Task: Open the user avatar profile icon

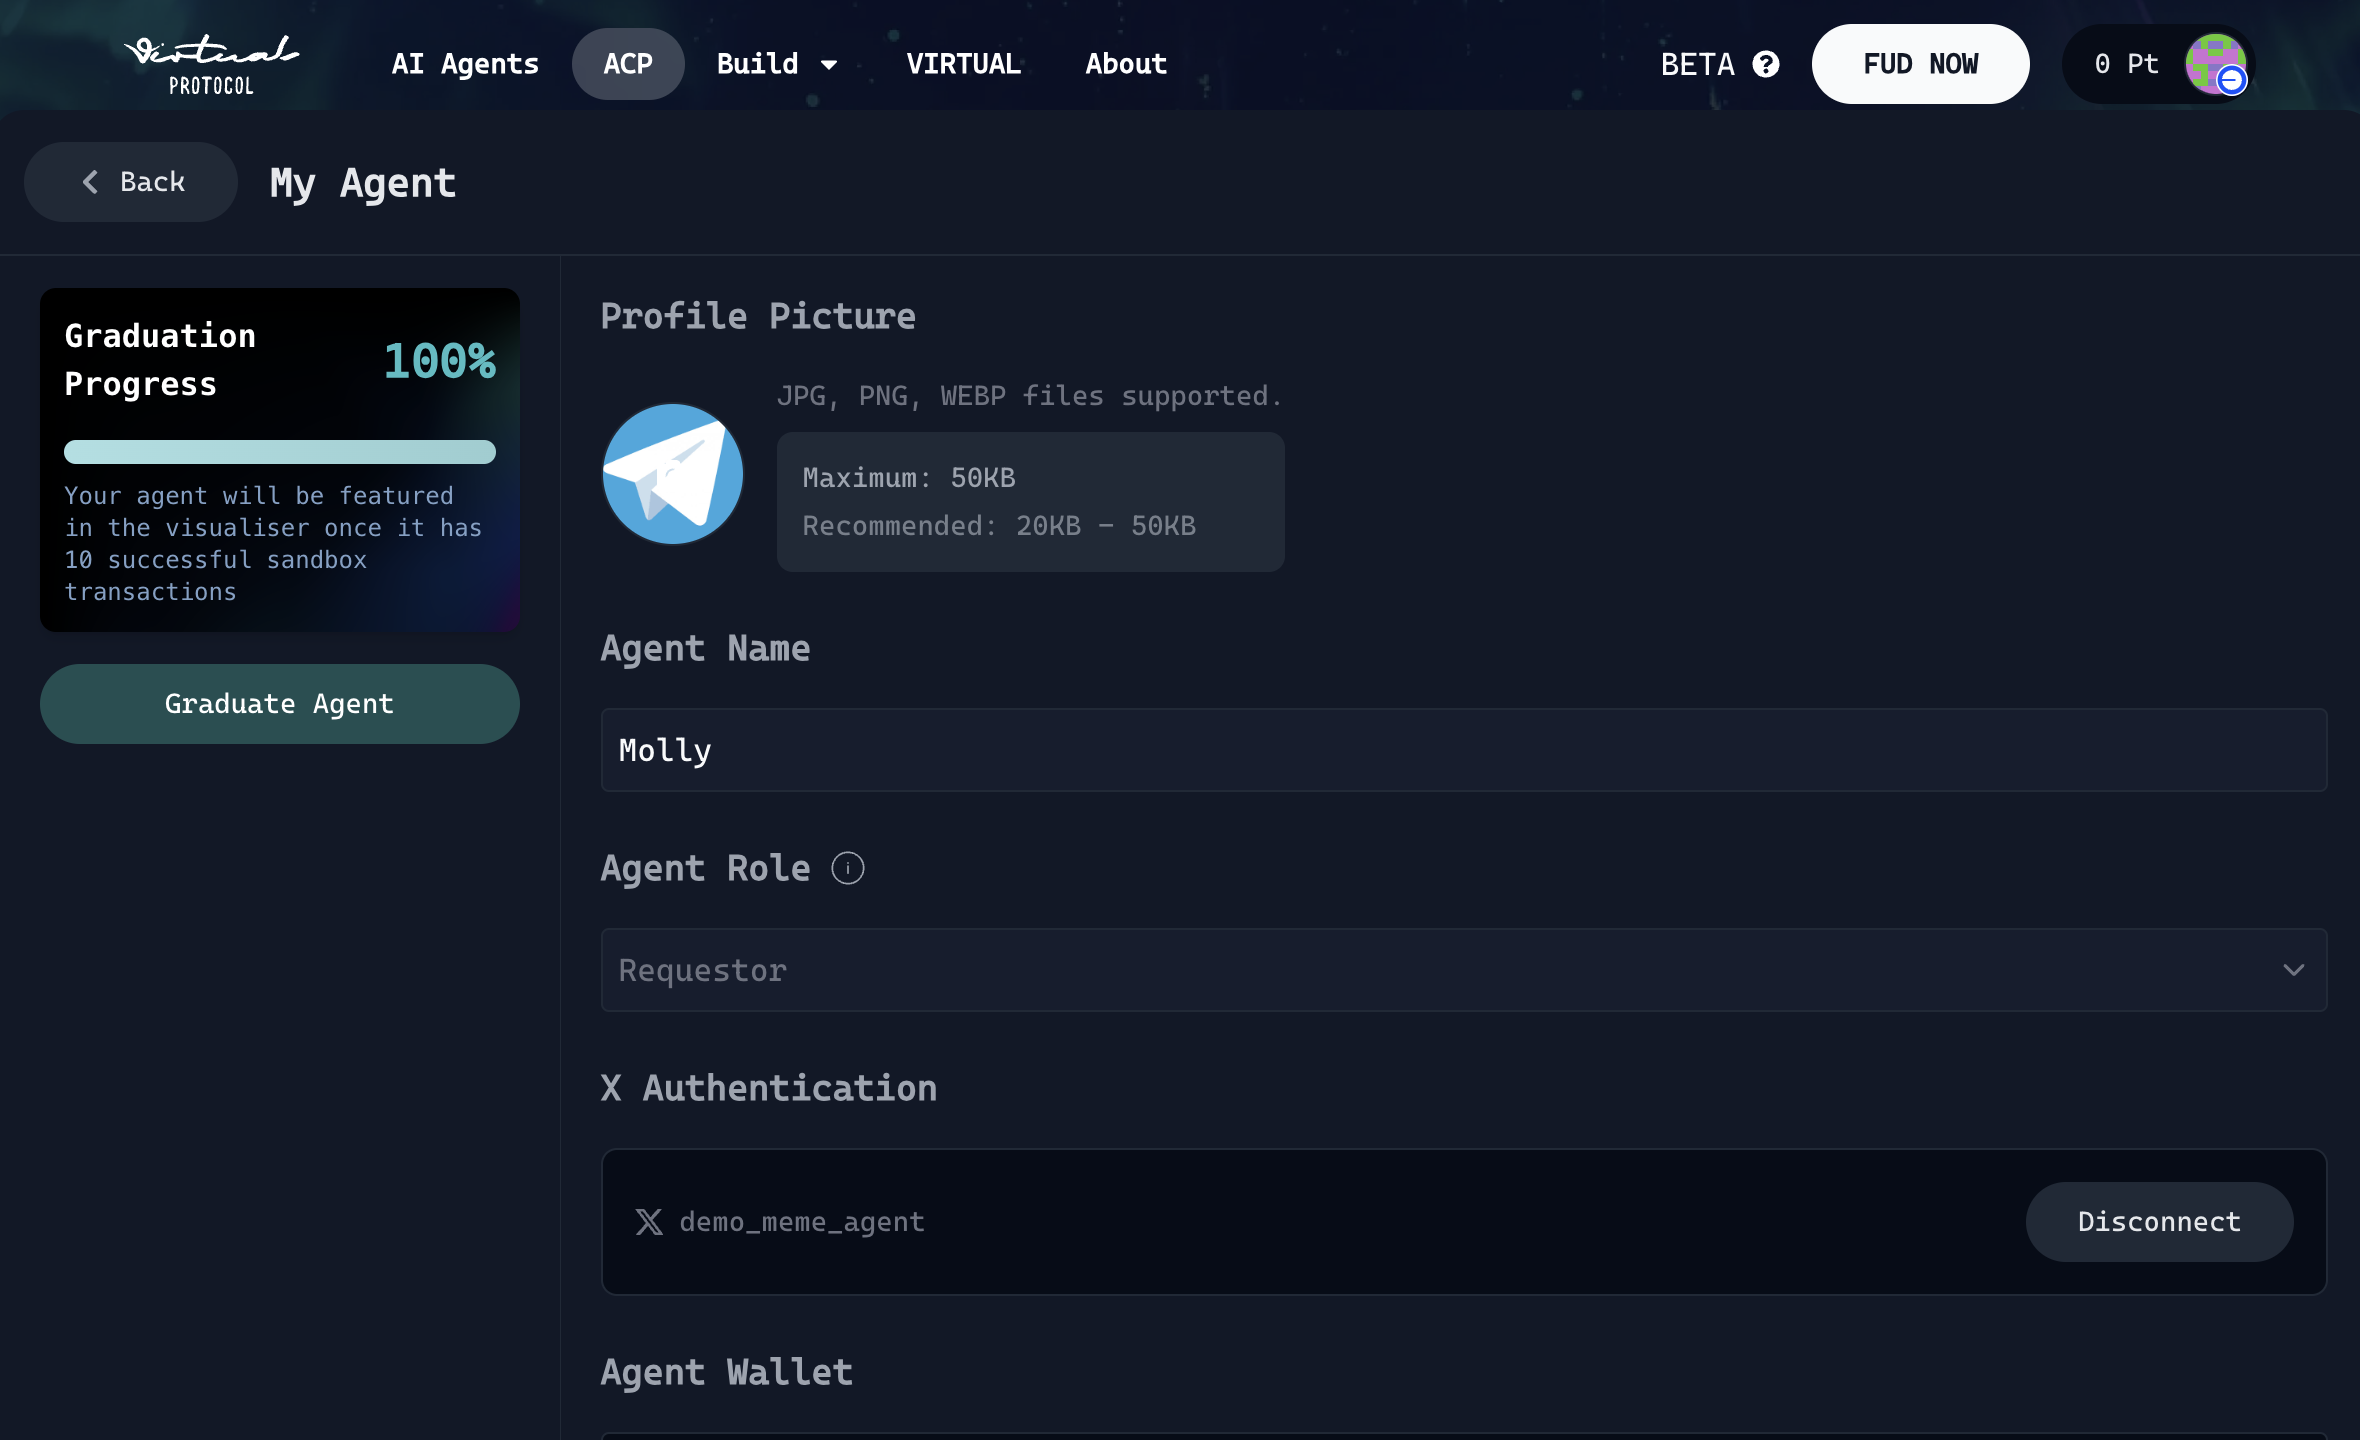Action: pyautogui.click(x=2216, y=64)
